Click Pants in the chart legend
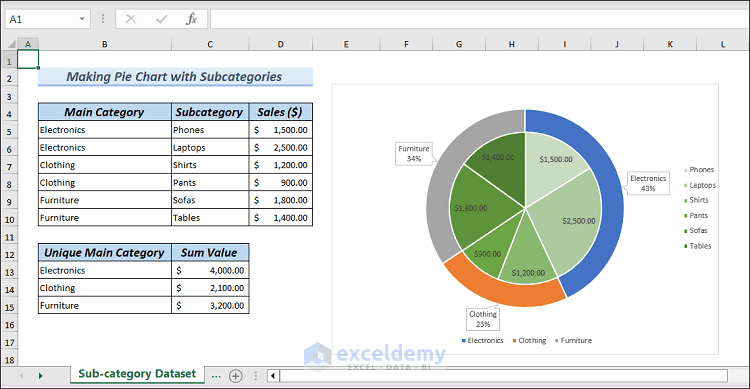 pos(696,215)
